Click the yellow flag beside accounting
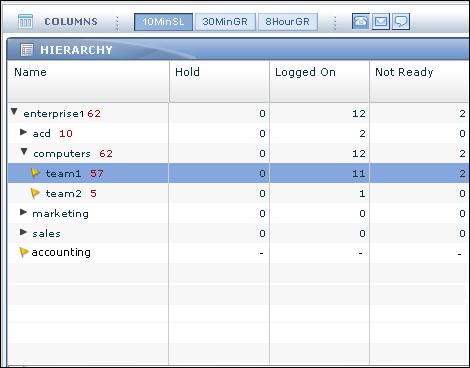The width and height of the screenshot is (470, 368). pyautogui.click(x=24, y=252)
